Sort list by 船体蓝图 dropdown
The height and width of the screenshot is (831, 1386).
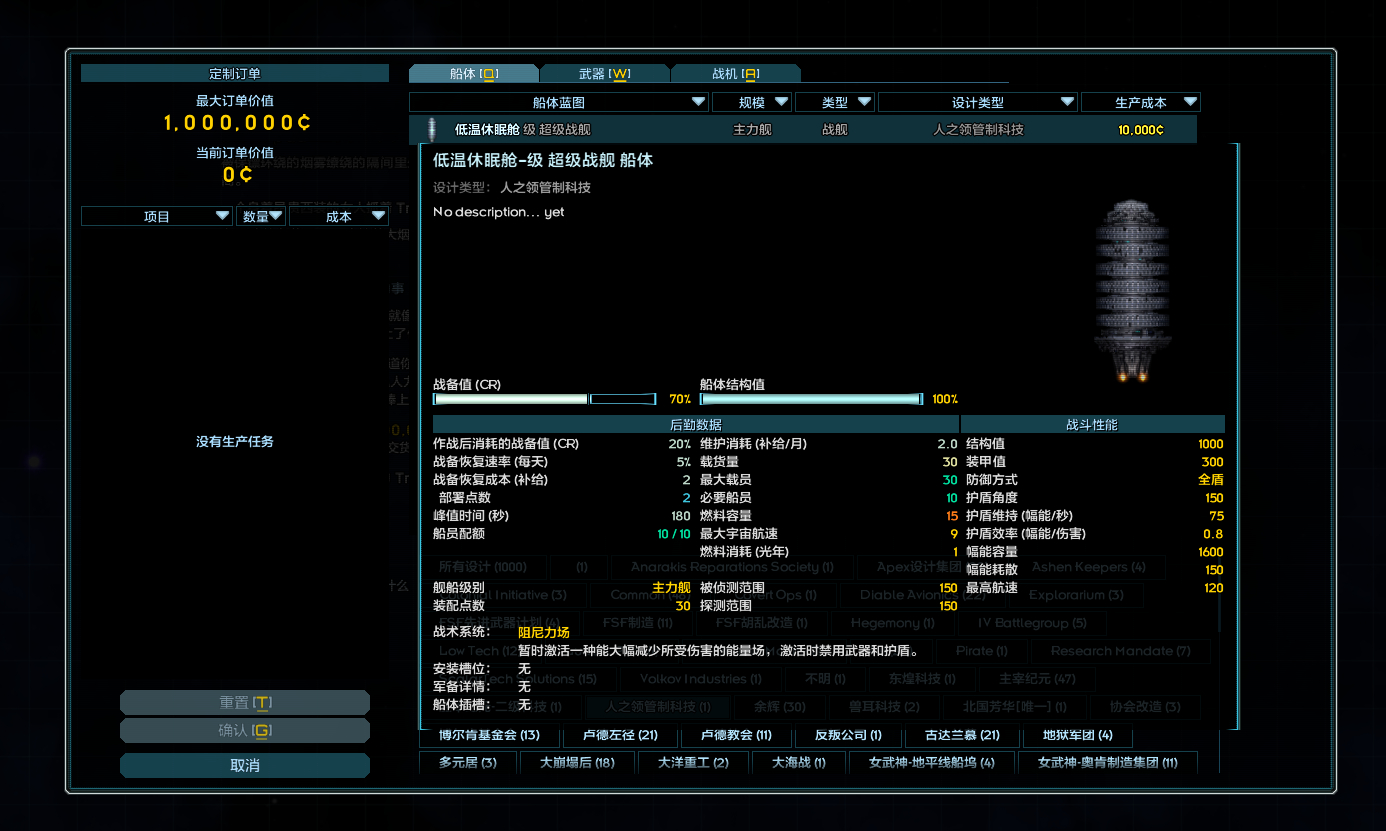pos(559,102)
